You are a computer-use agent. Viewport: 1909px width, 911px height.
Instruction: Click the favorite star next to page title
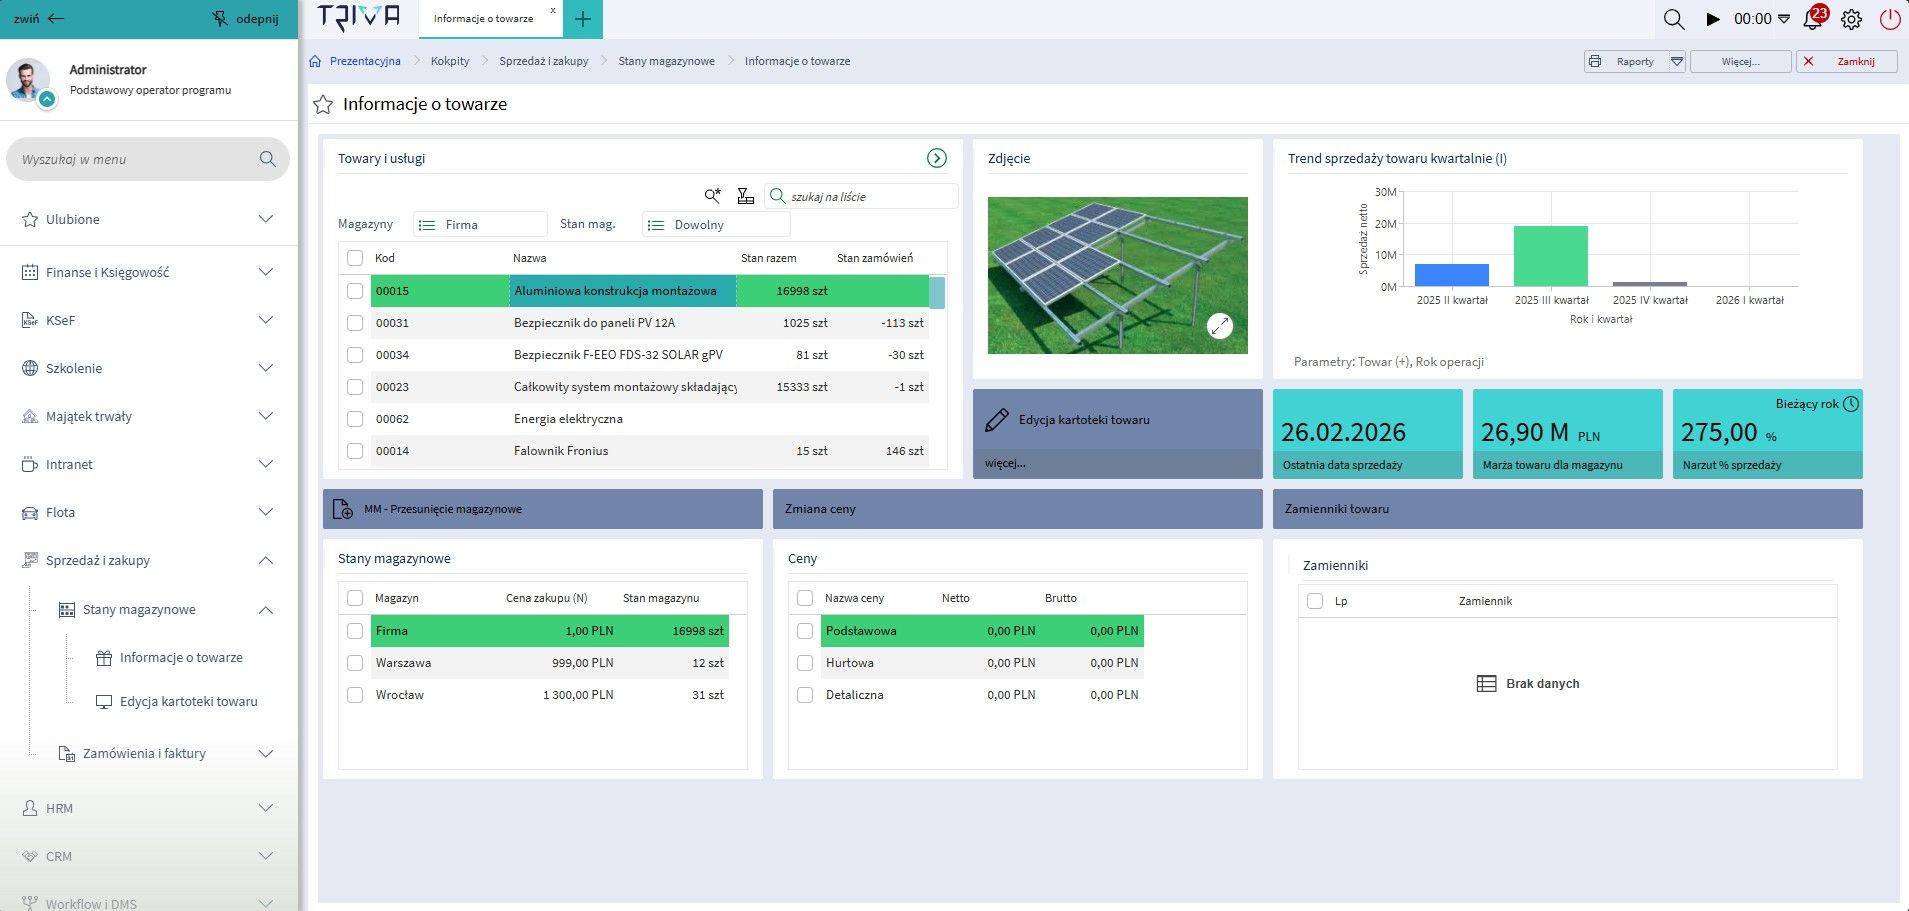tap(323, 105)
